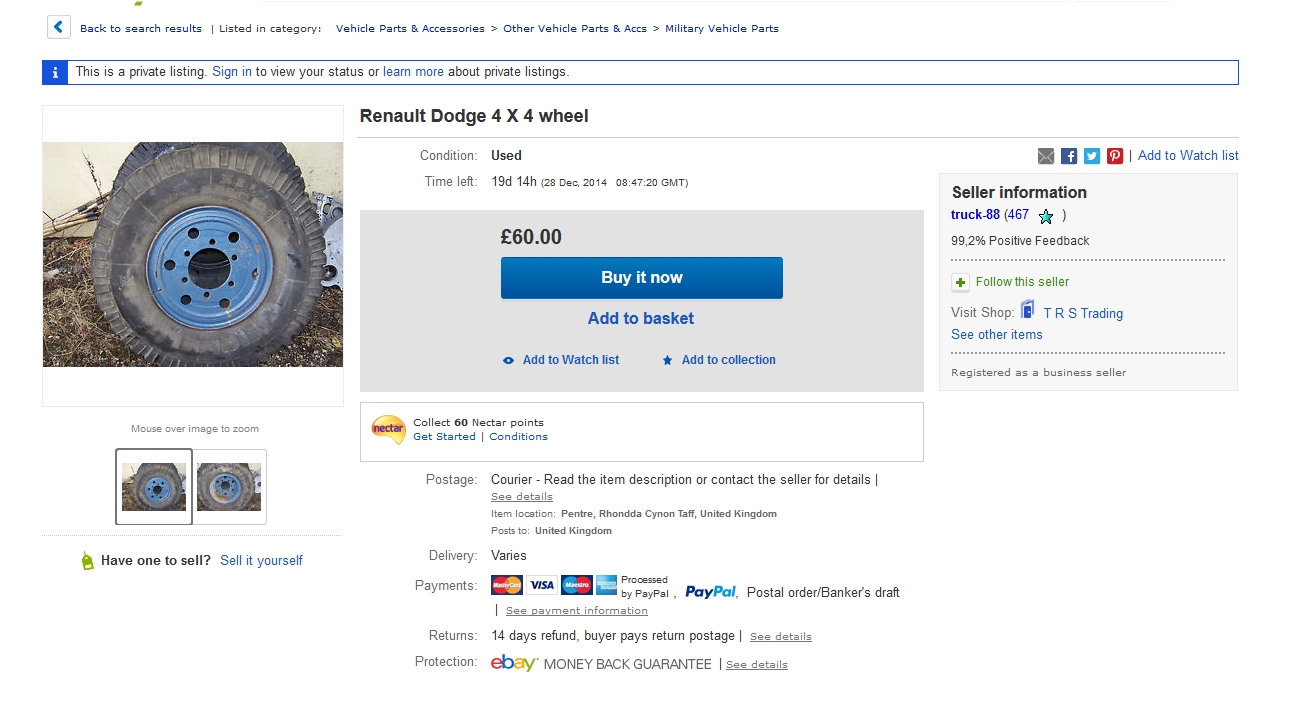Open See payment information link

[576, 611]
